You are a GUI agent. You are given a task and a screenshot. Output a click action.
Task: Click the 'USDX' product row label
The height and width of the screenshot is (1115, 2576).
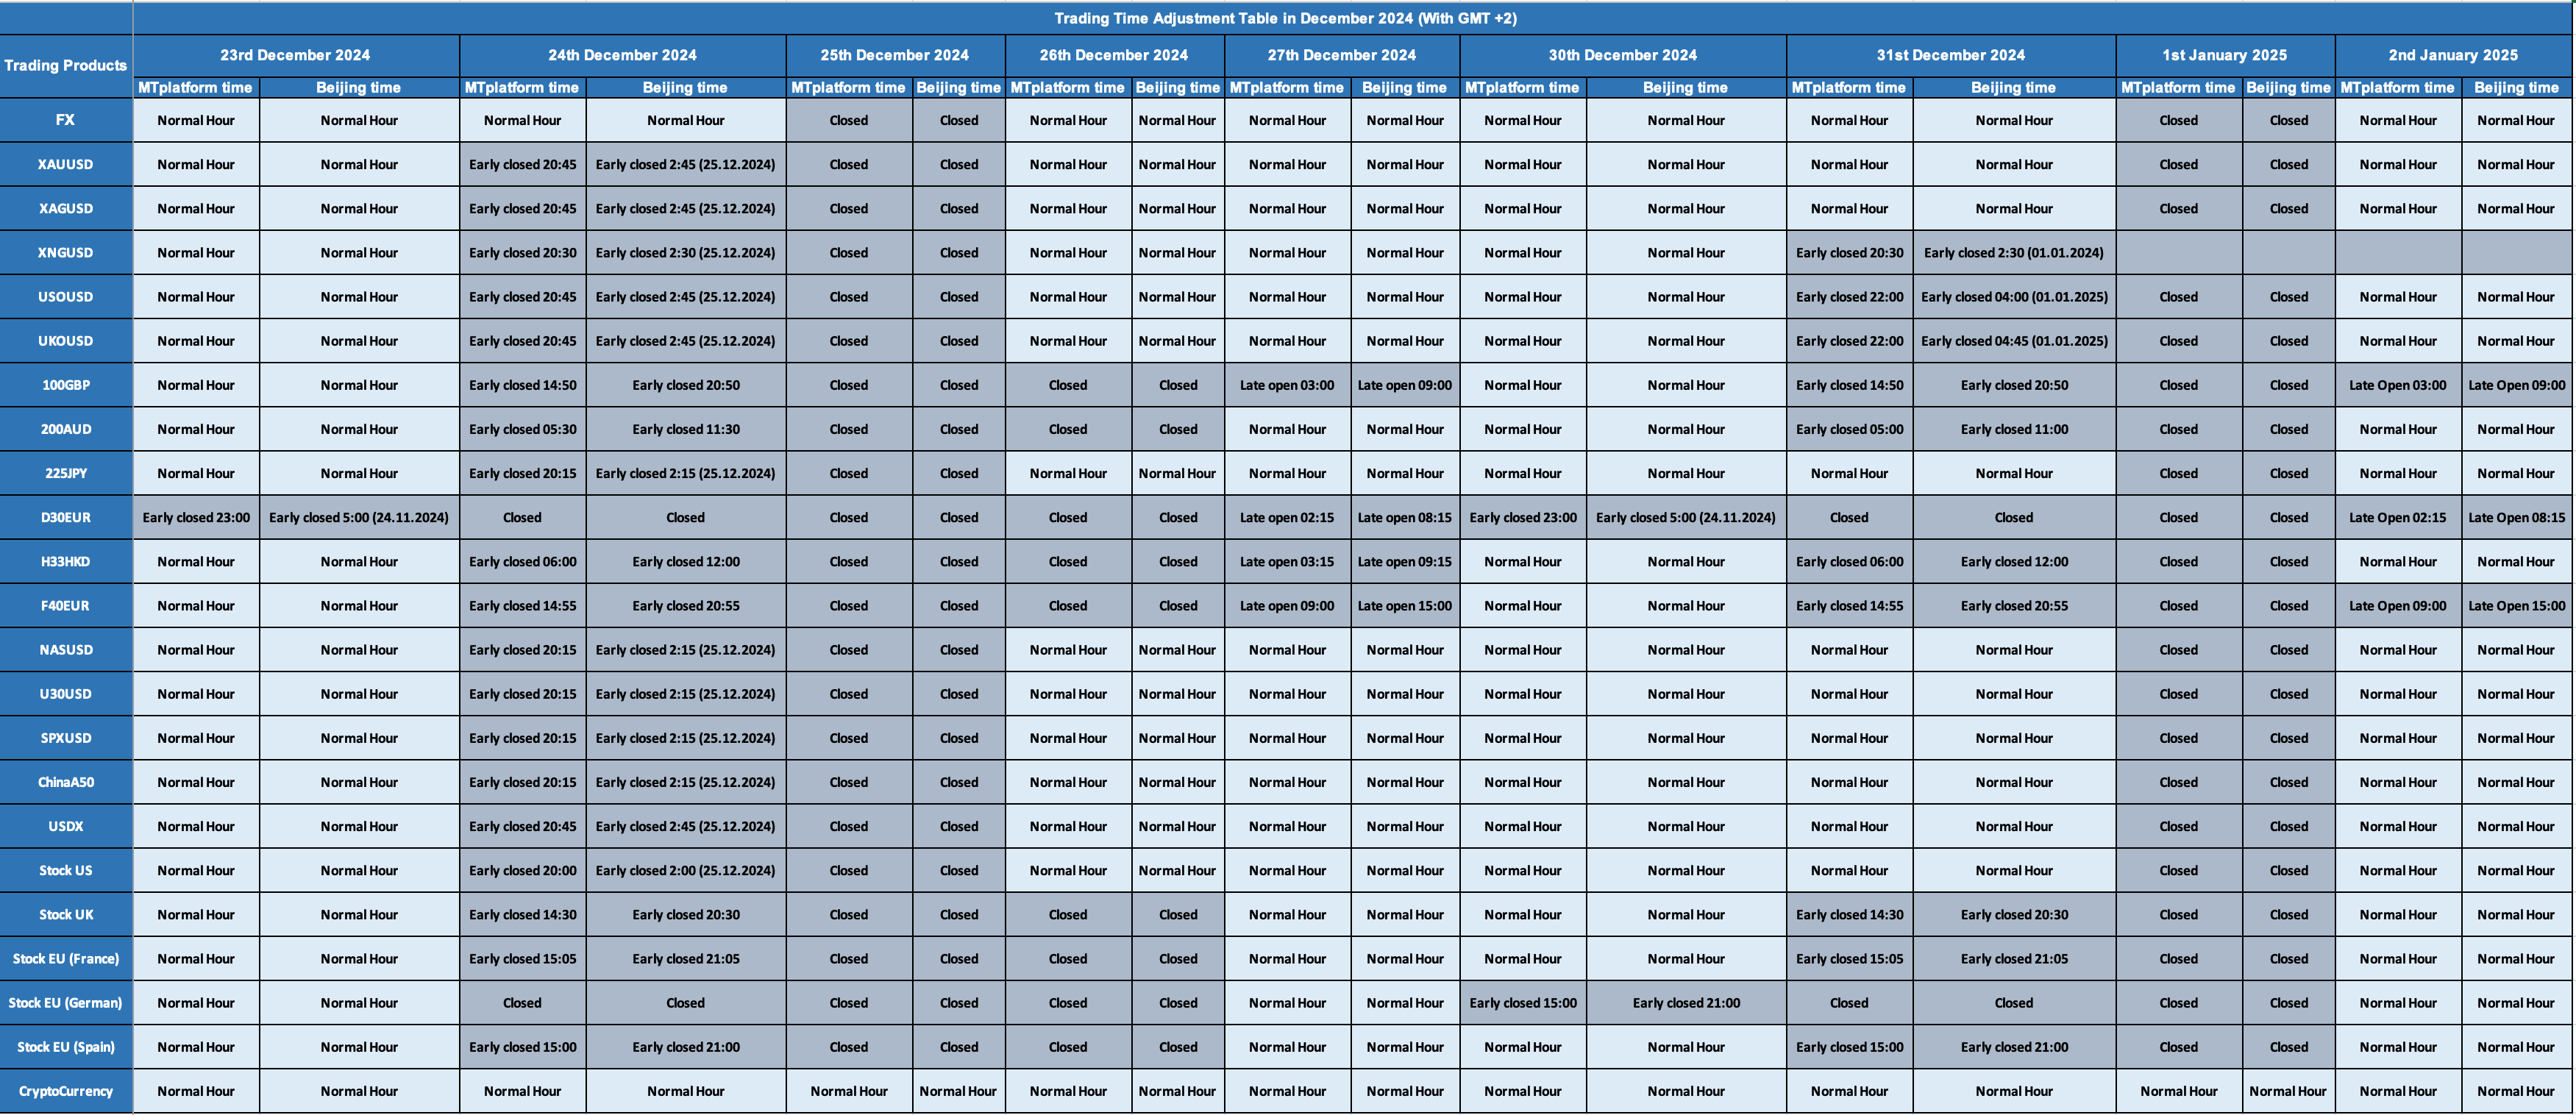point(66,826)
